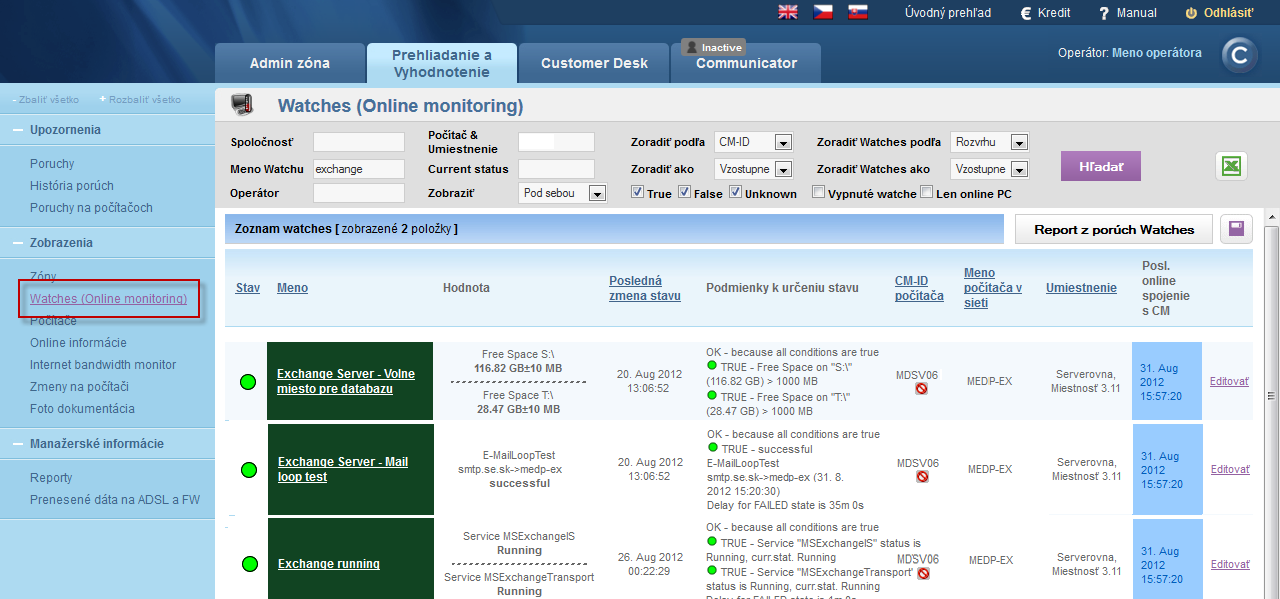Open Reporty in sidebar
The height and width of the screenshot is (599, 1280).
point(51,478)
